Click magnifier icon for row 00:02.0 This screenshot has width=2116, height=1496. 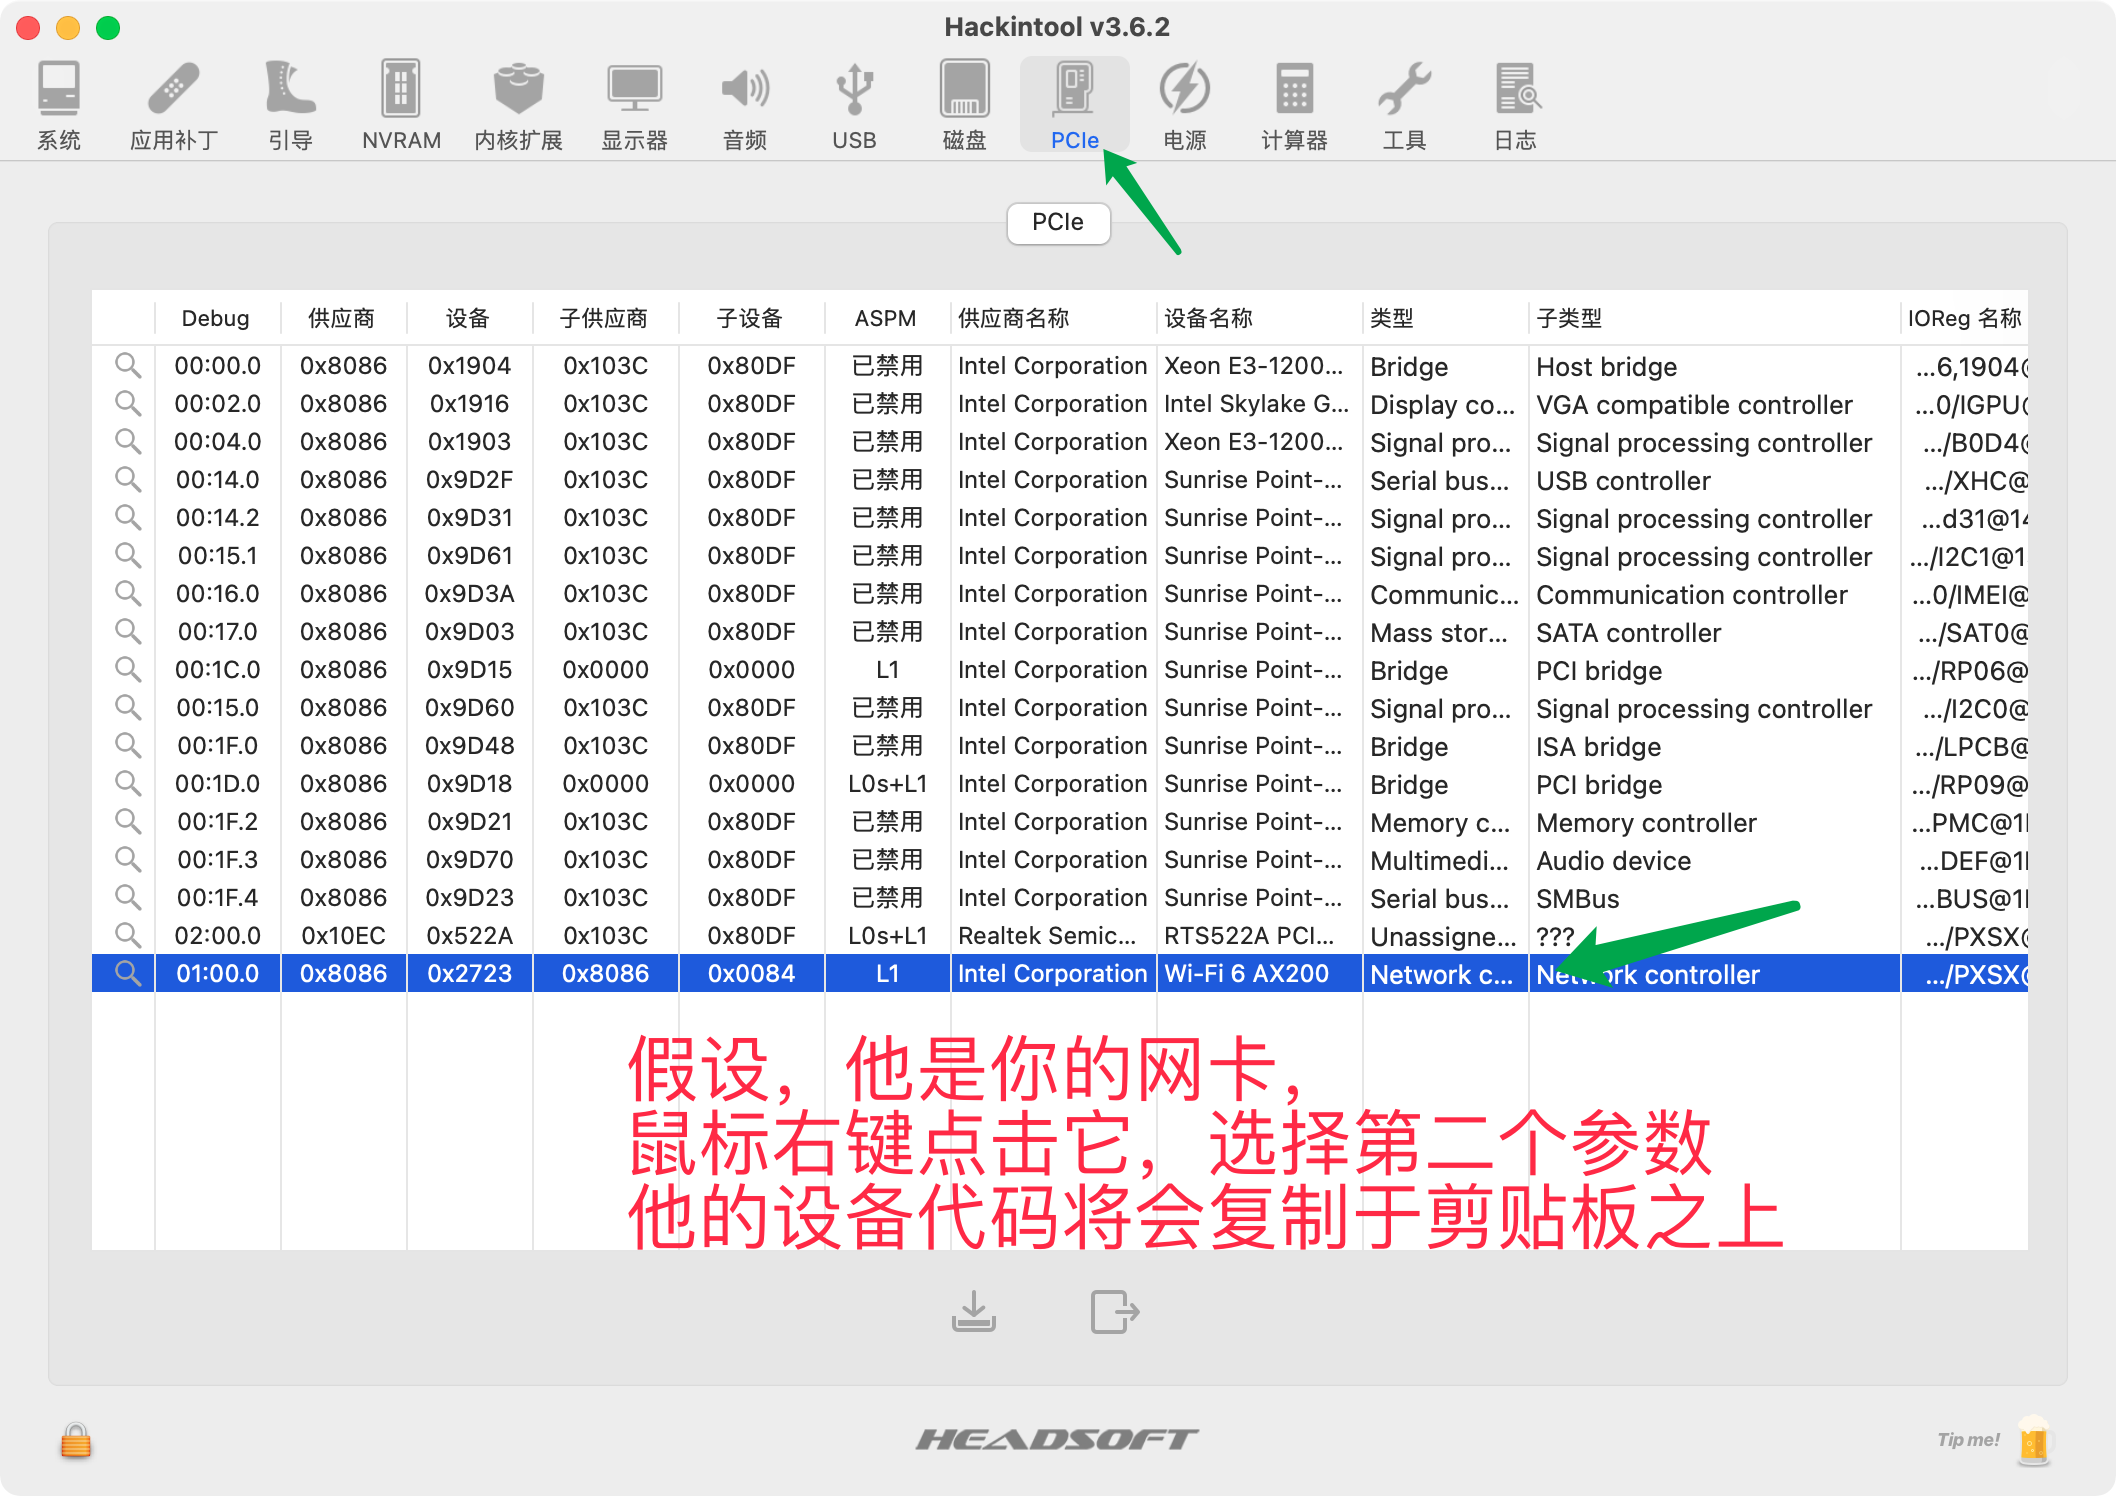click(127, 403)
